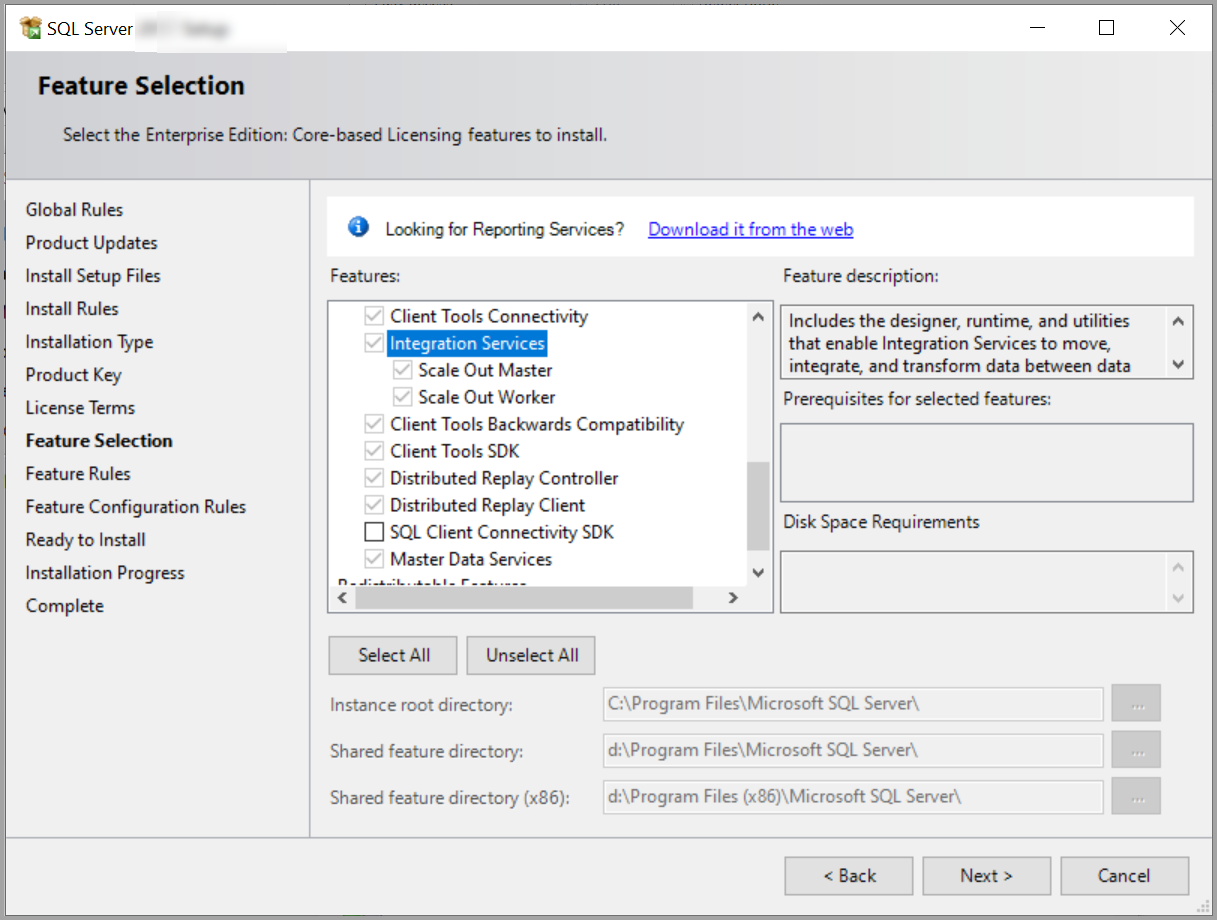Screen dimensions: 1217x920
Task: Uncheck Distributed Replay Controller
Action: 374,477
